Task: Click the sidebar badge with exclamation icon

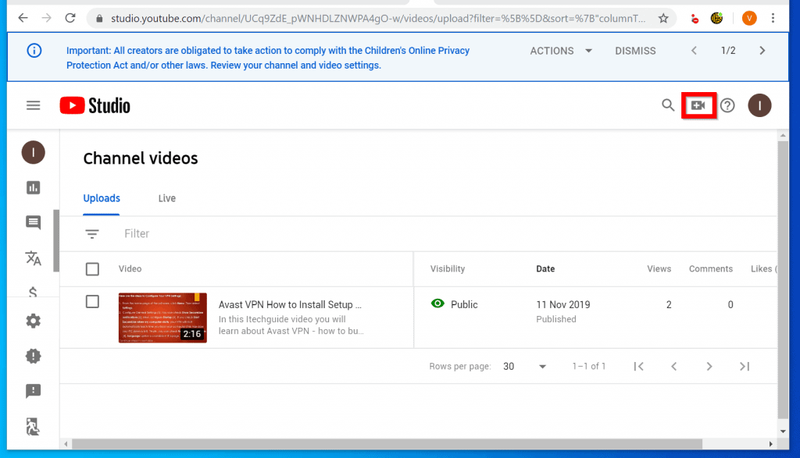Action: pos(33,356)
